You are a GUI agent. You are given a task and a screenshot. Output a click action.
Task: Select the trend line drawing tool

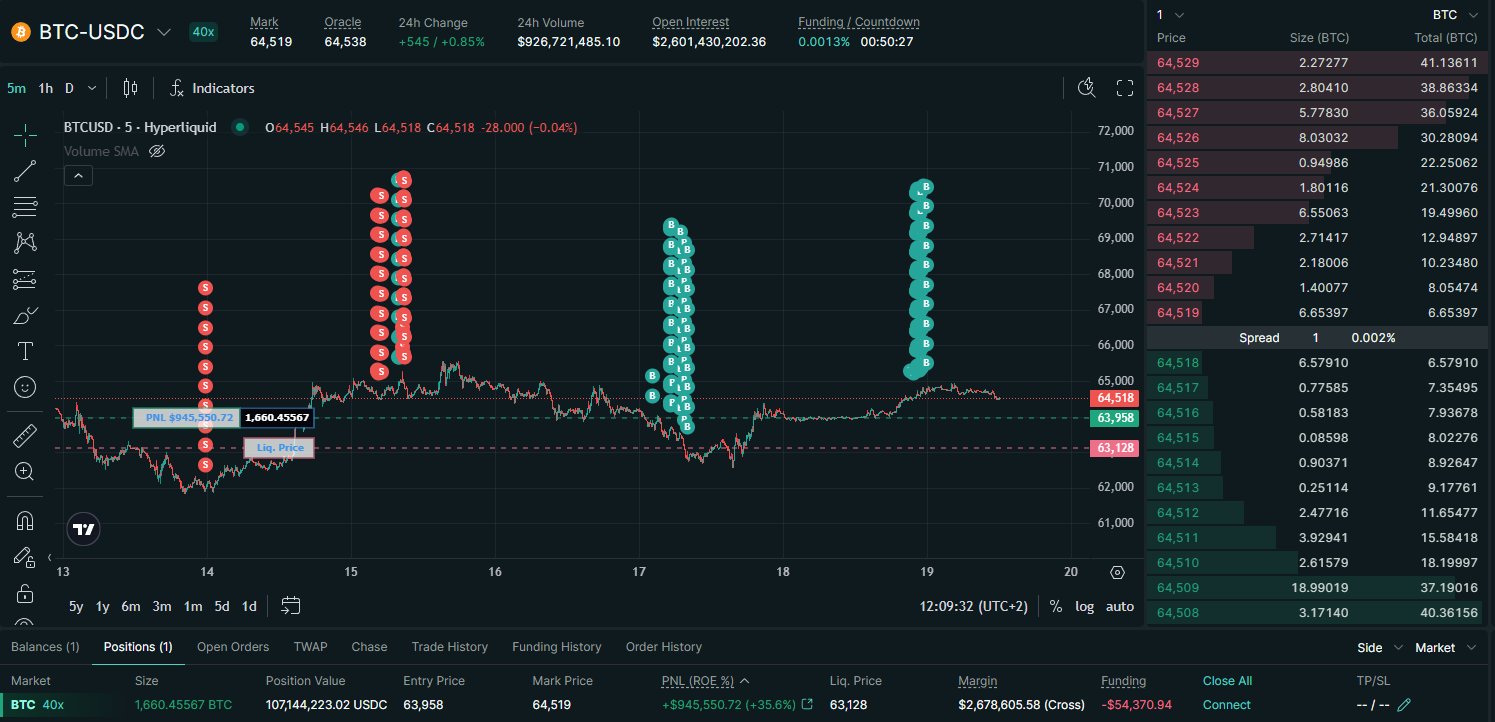tap(25, 171)
